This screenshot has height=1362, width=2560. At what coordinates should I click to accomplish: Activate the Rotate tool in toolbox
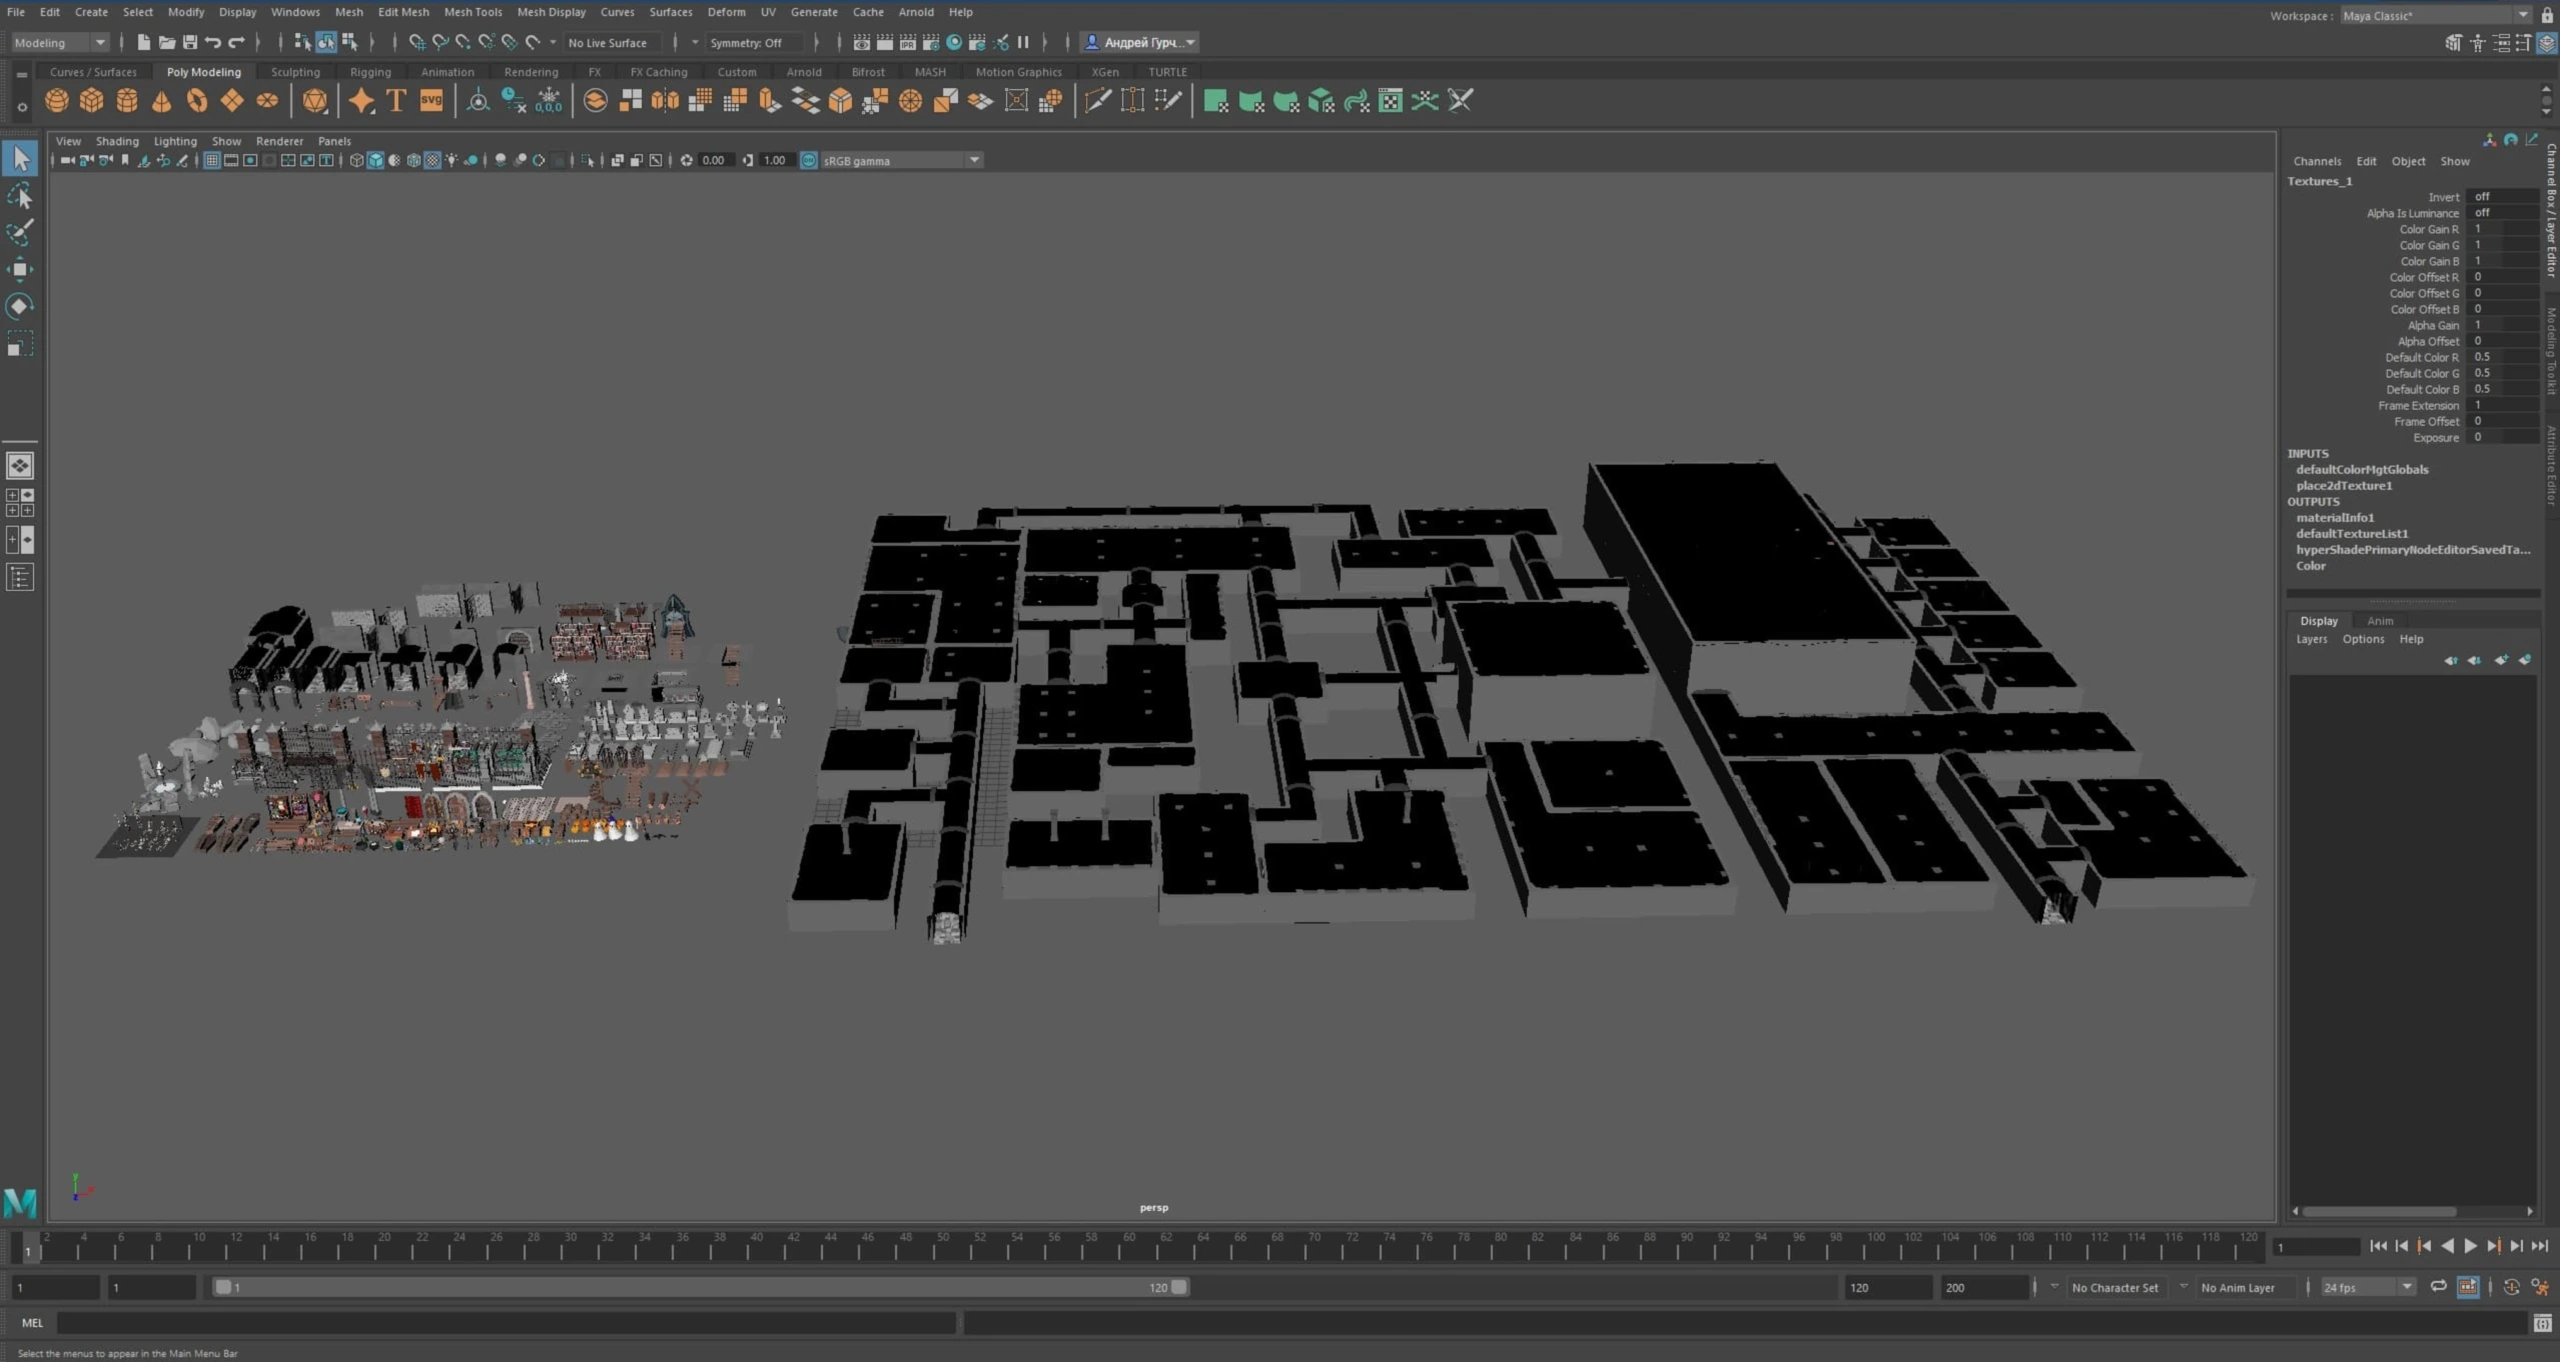point(20,306)
